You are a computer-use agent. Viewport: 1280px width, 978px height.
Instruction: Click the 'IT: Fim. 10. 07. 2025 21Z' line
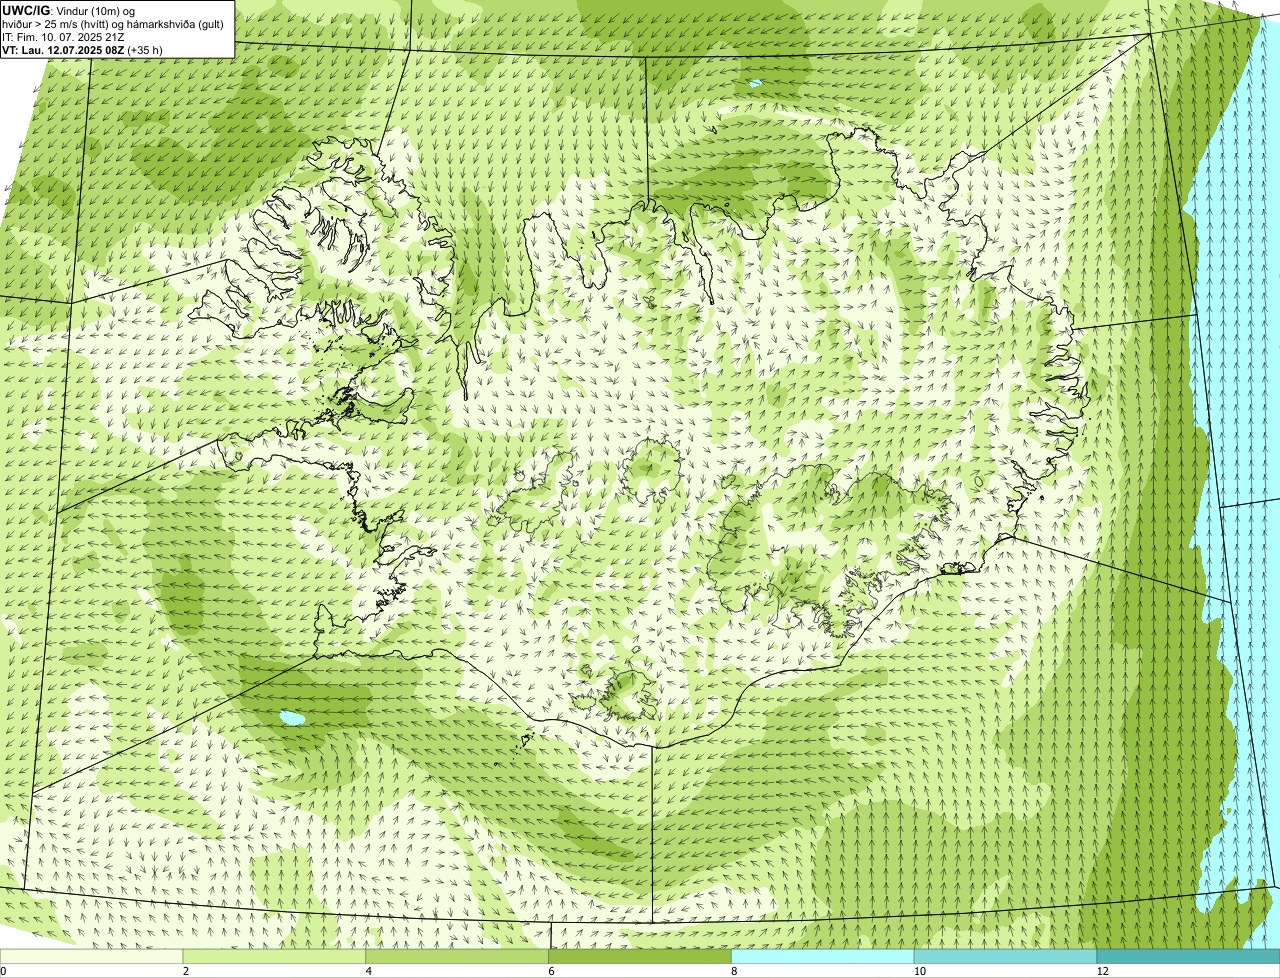tap(64, 37)
